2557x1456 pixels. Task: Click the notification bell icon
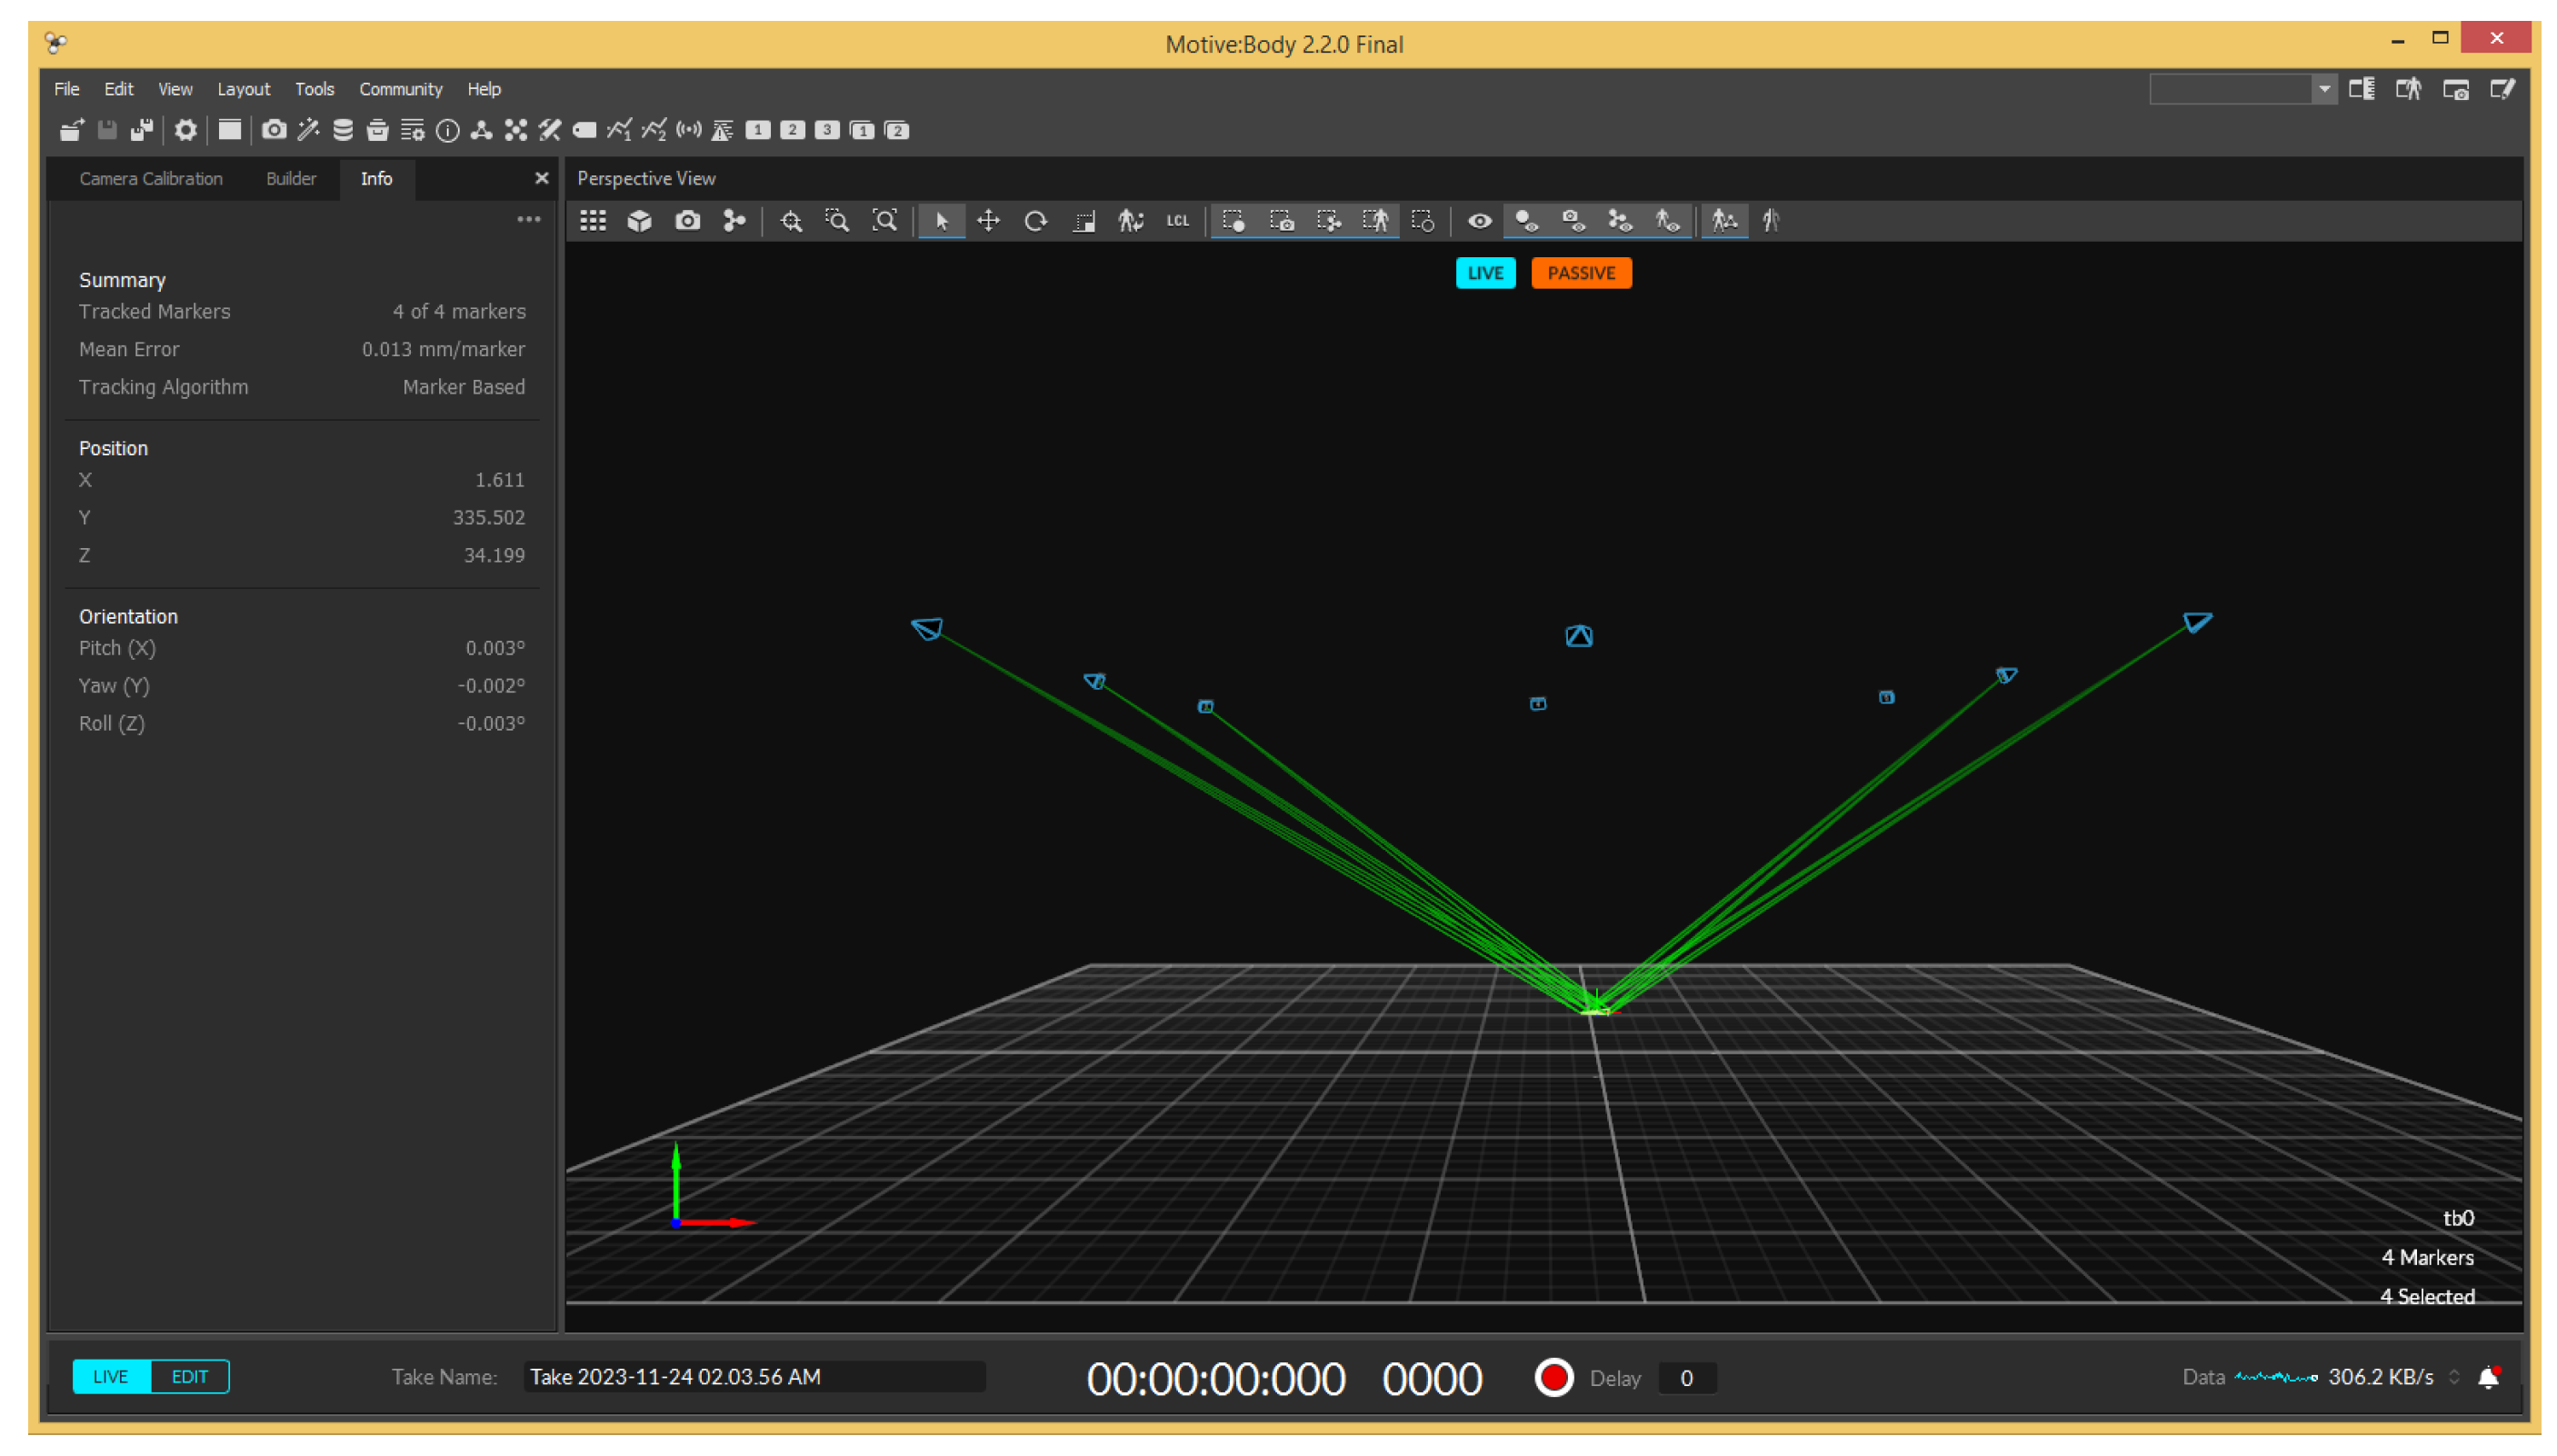click(2488, 1378)
